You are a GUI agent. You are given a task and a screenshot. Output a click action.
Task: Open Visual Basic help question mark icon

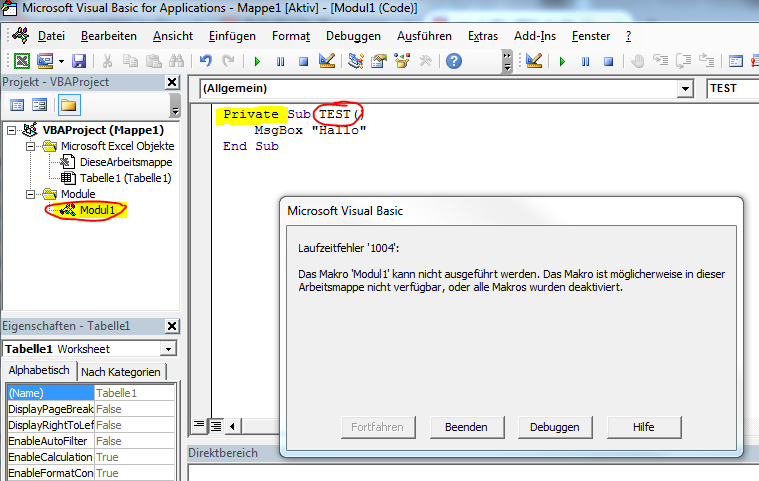coord(454,61)
